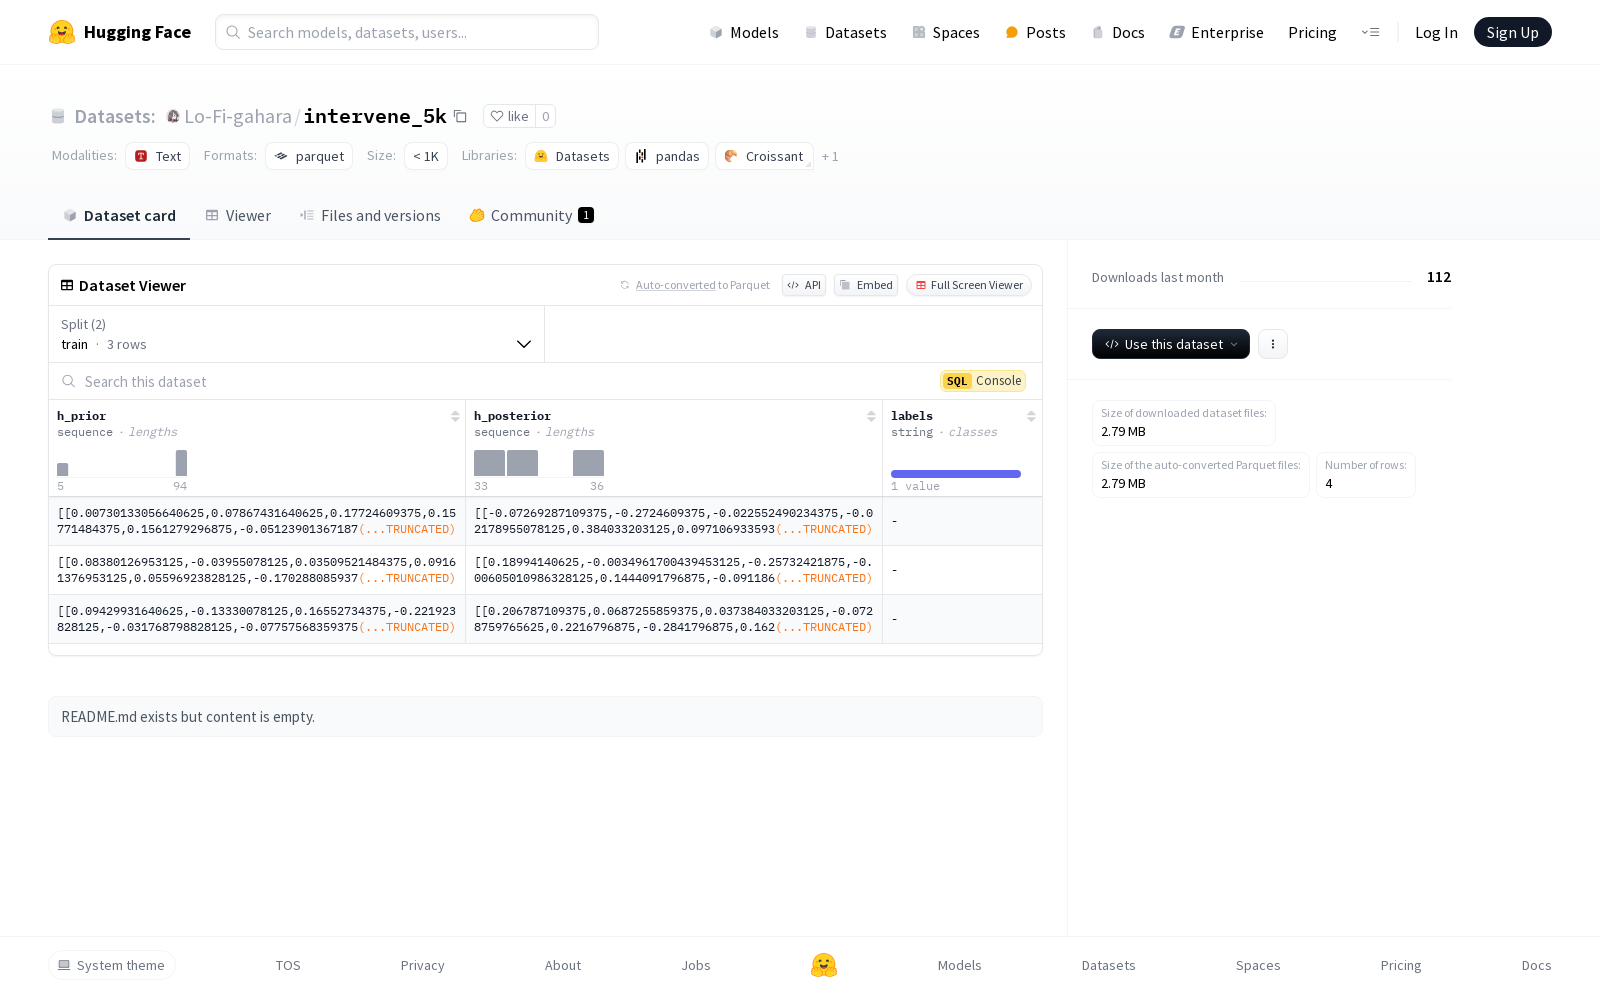Copy dataset name with the copy icon
The height and width of the screenshot is (1000, 1600).
pos(460,116)
